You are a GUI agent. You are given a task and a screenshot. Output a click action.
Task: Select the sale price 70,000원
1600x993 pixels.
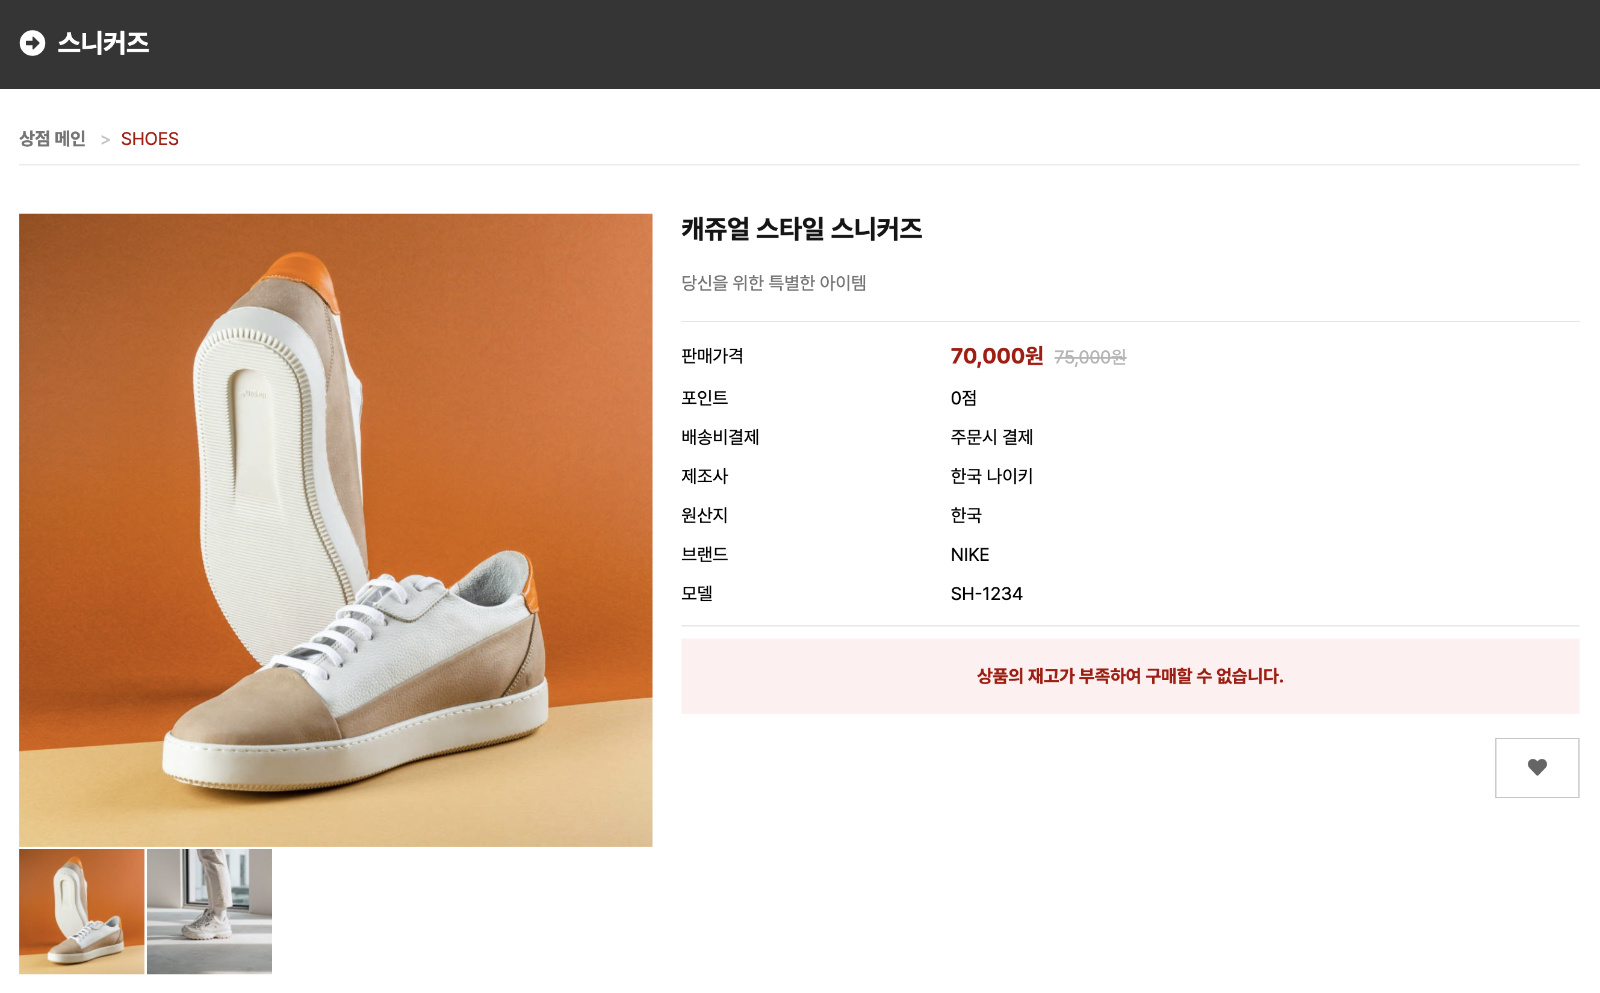click(x=997, y=356)
